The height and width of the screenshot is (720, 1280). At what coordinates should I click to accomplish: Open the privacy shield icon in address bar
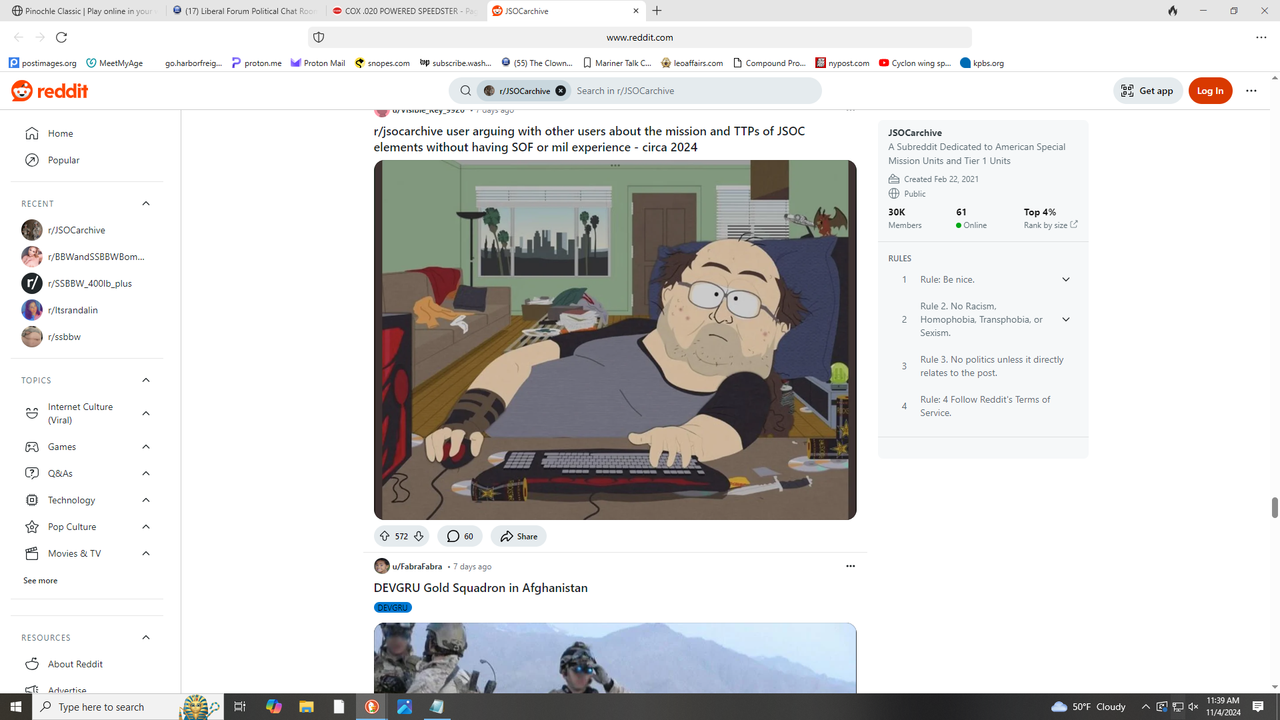[319, 37]
